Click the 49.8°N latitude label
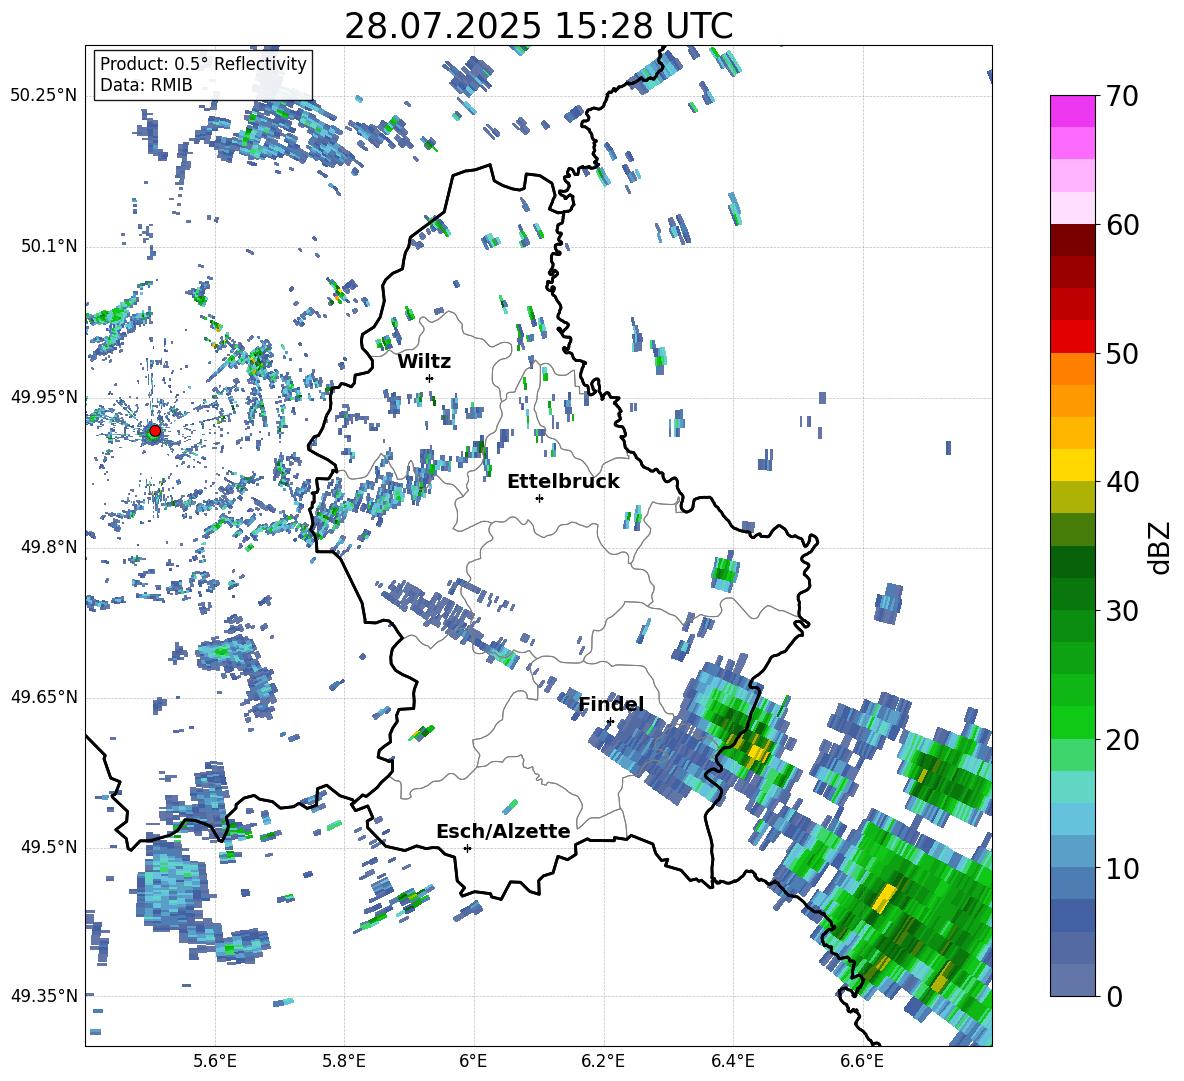The height and width of the screenshot is (1081, 1184). click(49, 547)
